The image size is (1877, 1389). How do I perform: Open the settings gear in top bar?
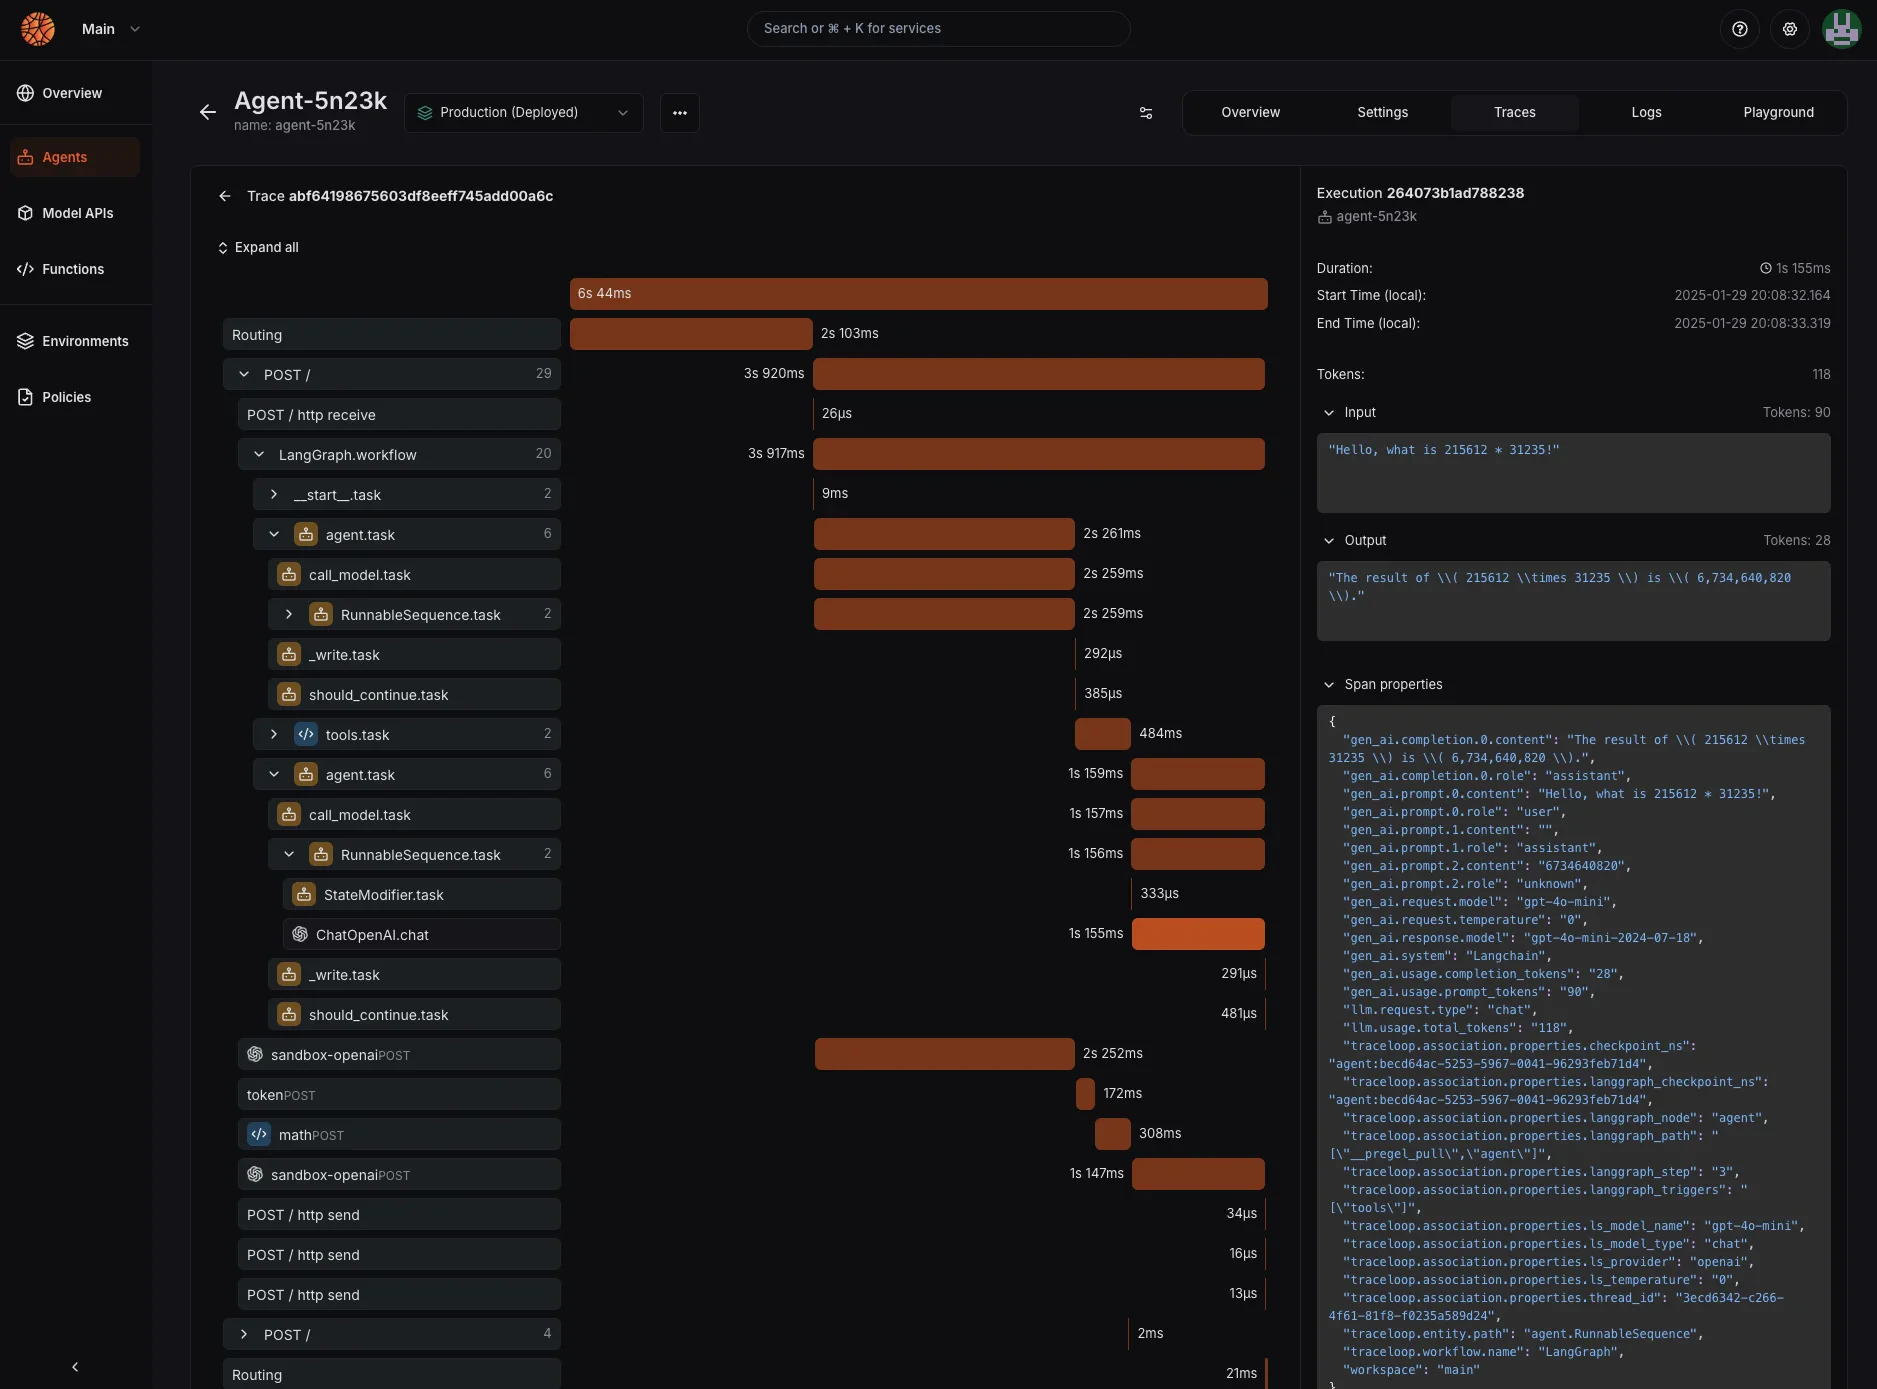(1791, 29)
